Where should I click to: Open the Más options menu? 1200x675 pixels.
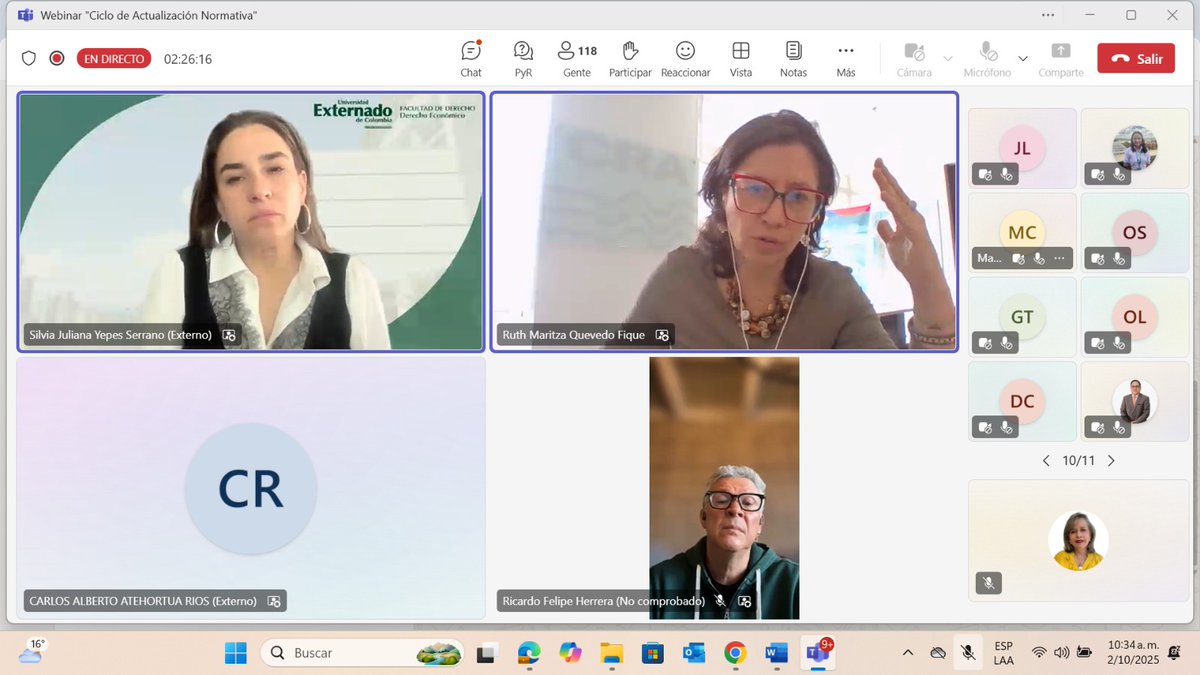pyautogui.click(x=846, y=58)
